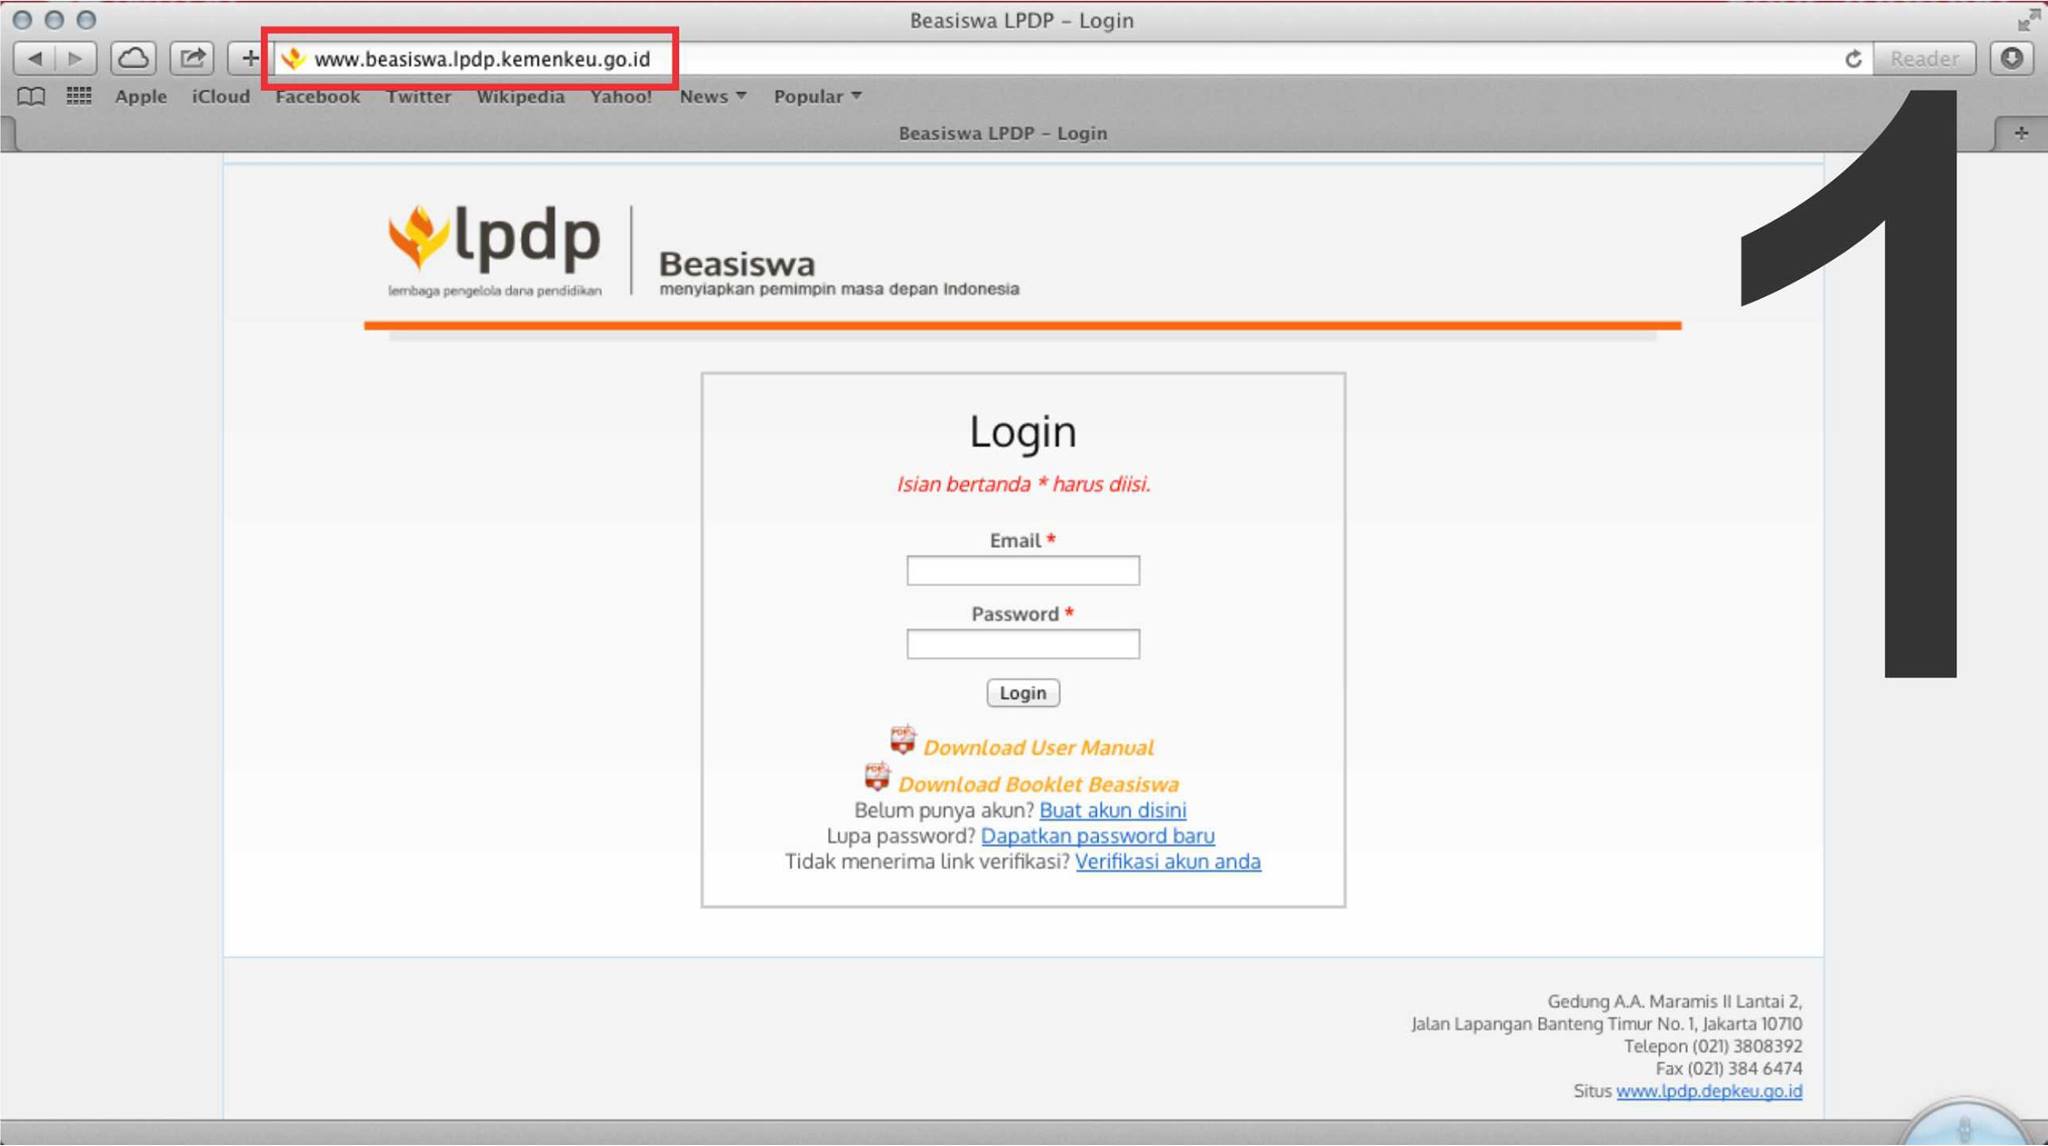
Task: Open new tab with plus button
Action: tap(2021, 133)
